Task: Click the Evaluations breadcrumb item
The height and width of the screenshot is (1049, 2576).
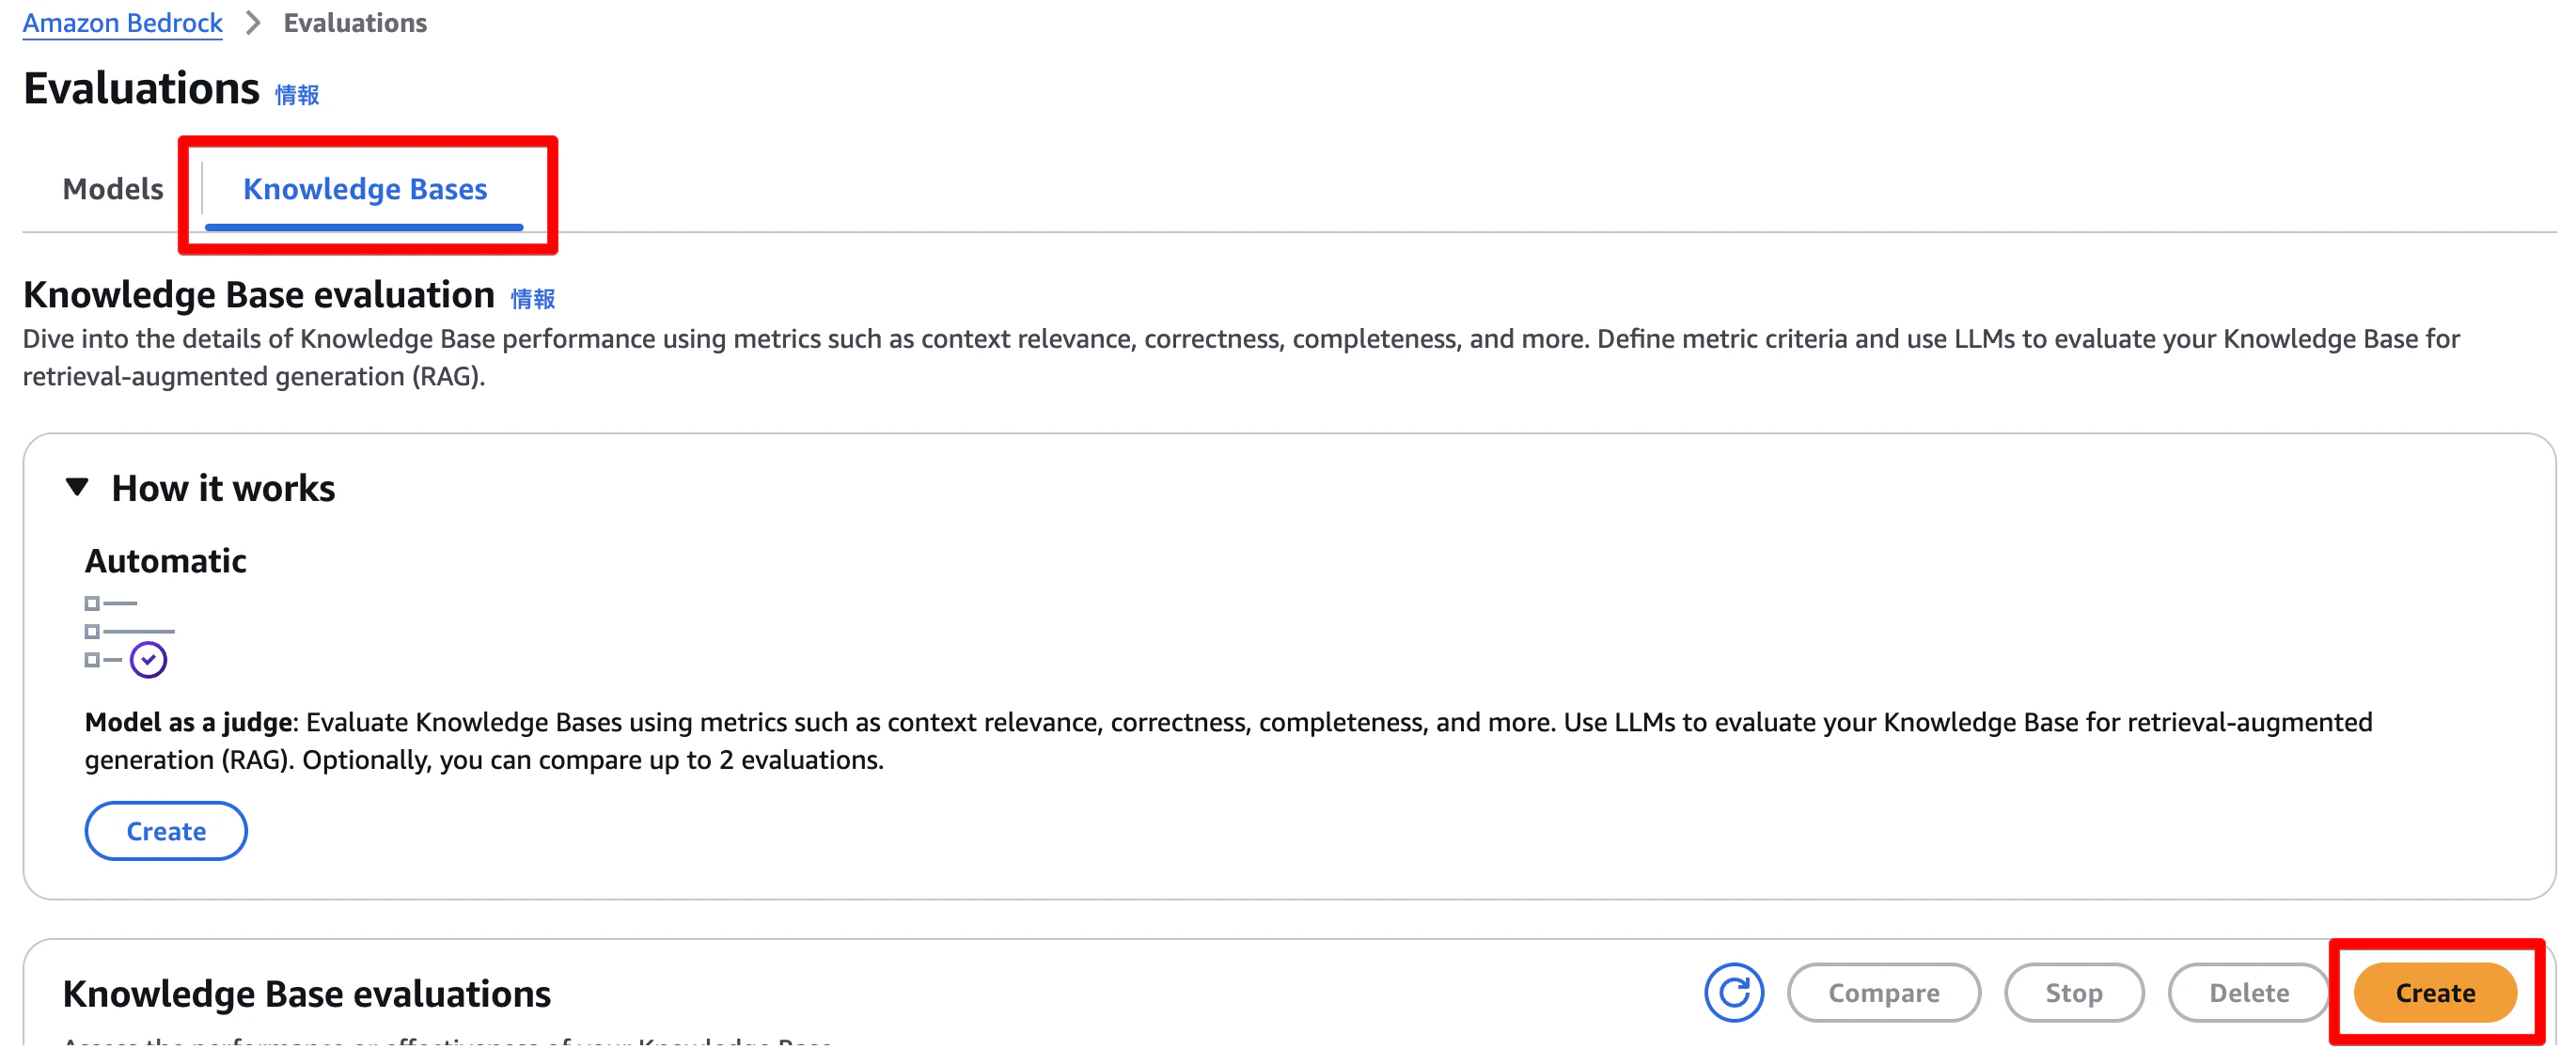Action: point(355,23)
